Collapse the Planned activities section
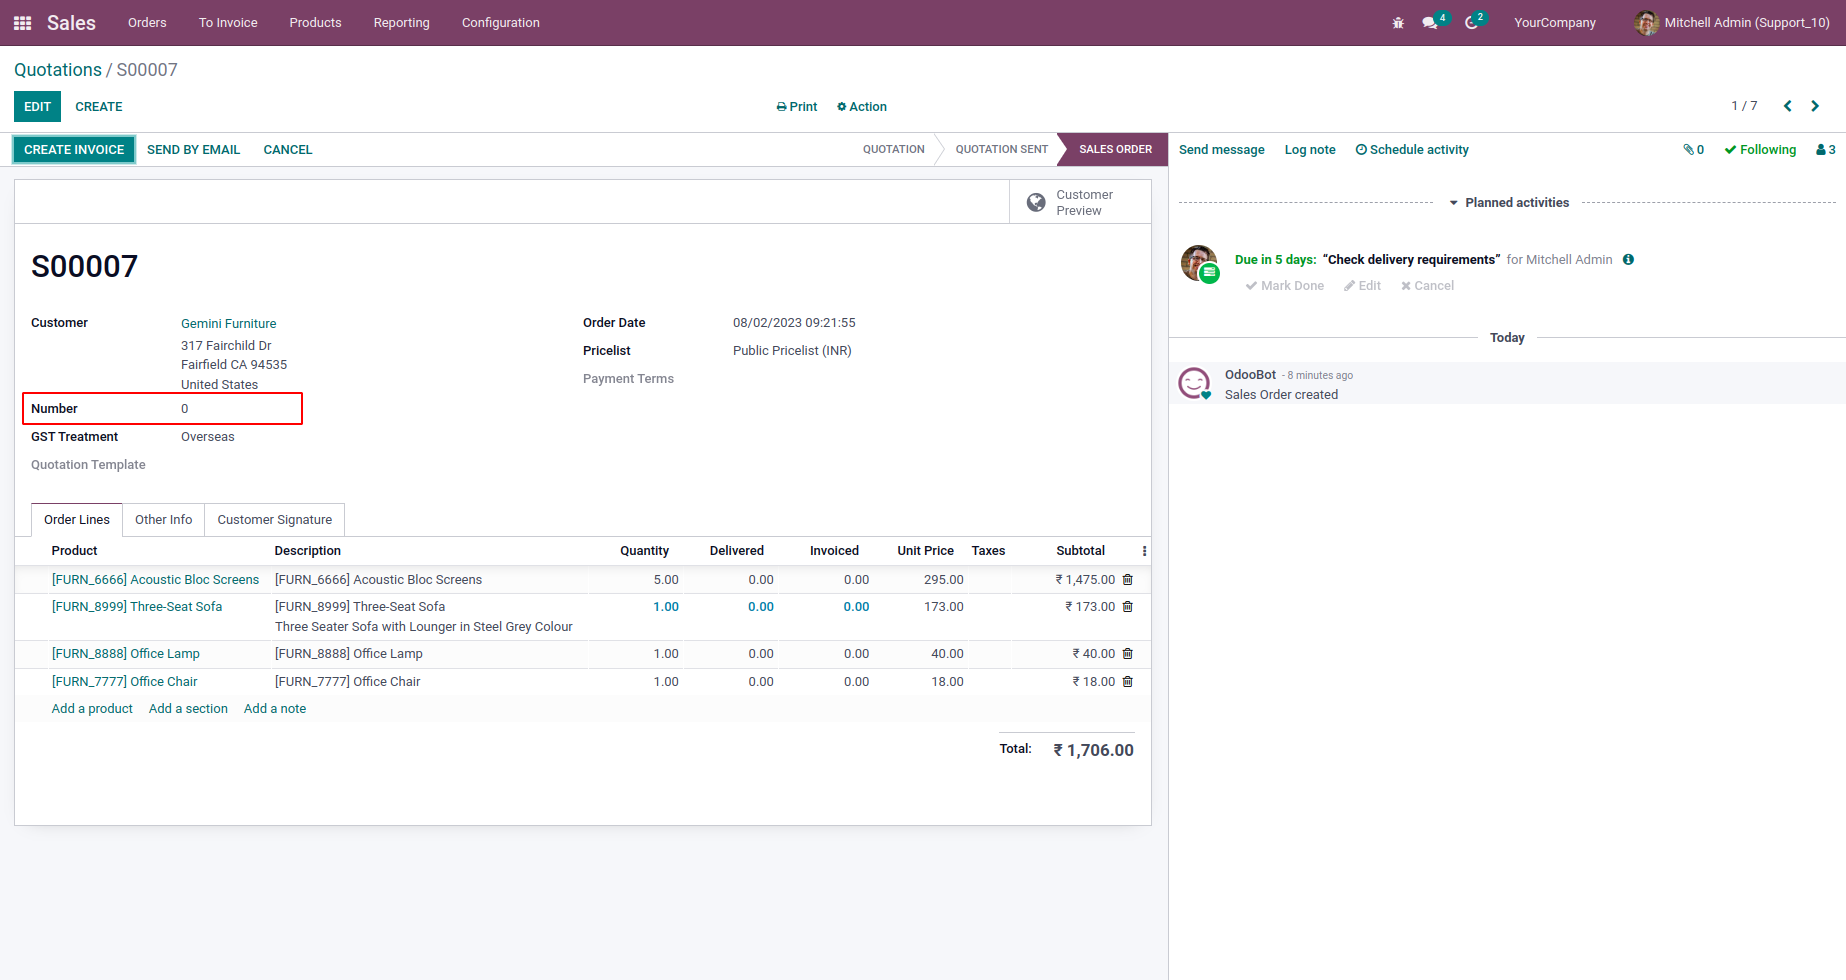1846x980 pixels. pyautogui.click(x=1509, y=203)
